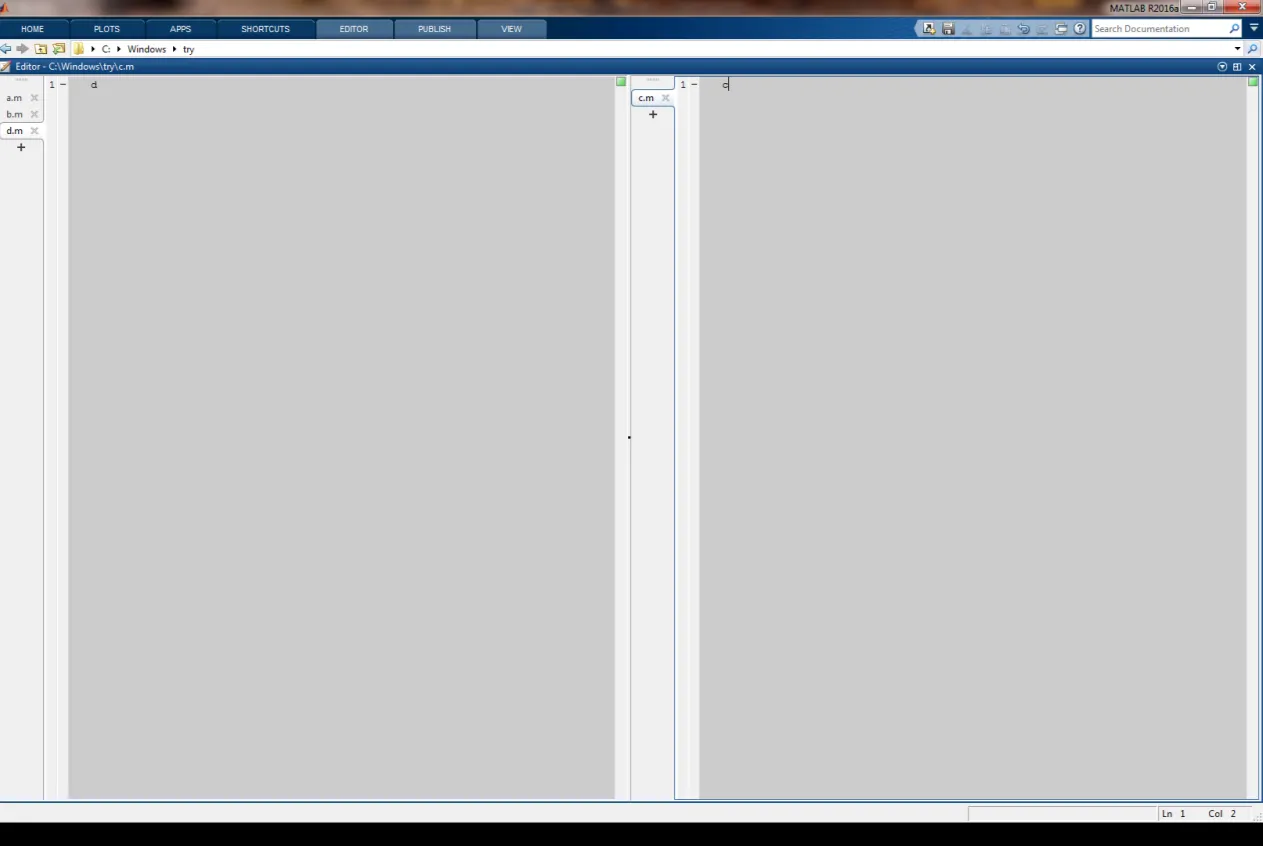Close the b.m document tab
The width and height of the screenshot is (1263, 846).
point(34,114)
